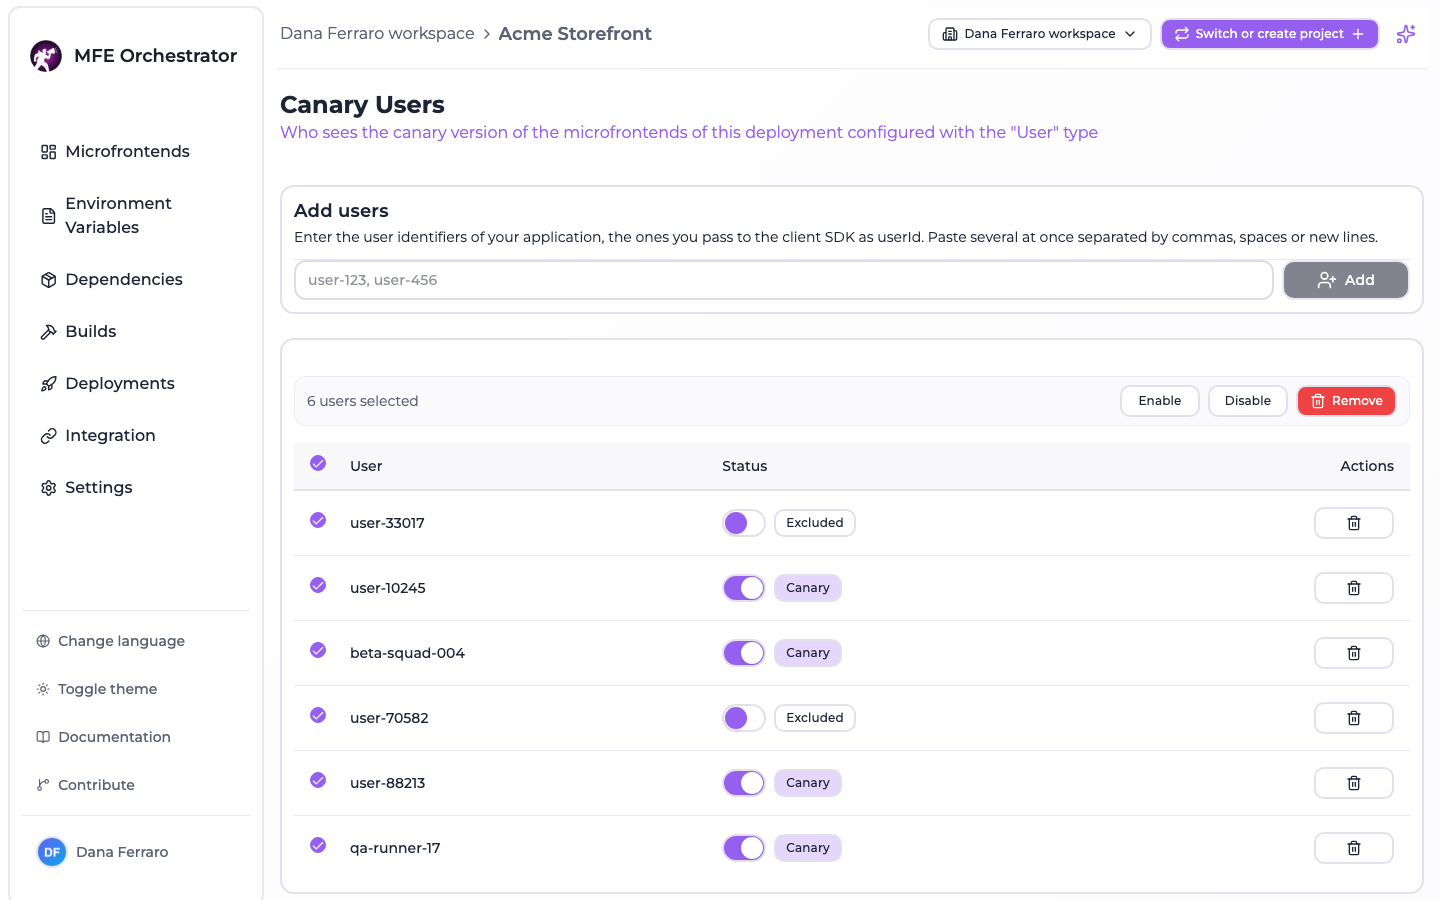Open the Contribute link
Viewport: 1440px width, 900px height.
136,785
